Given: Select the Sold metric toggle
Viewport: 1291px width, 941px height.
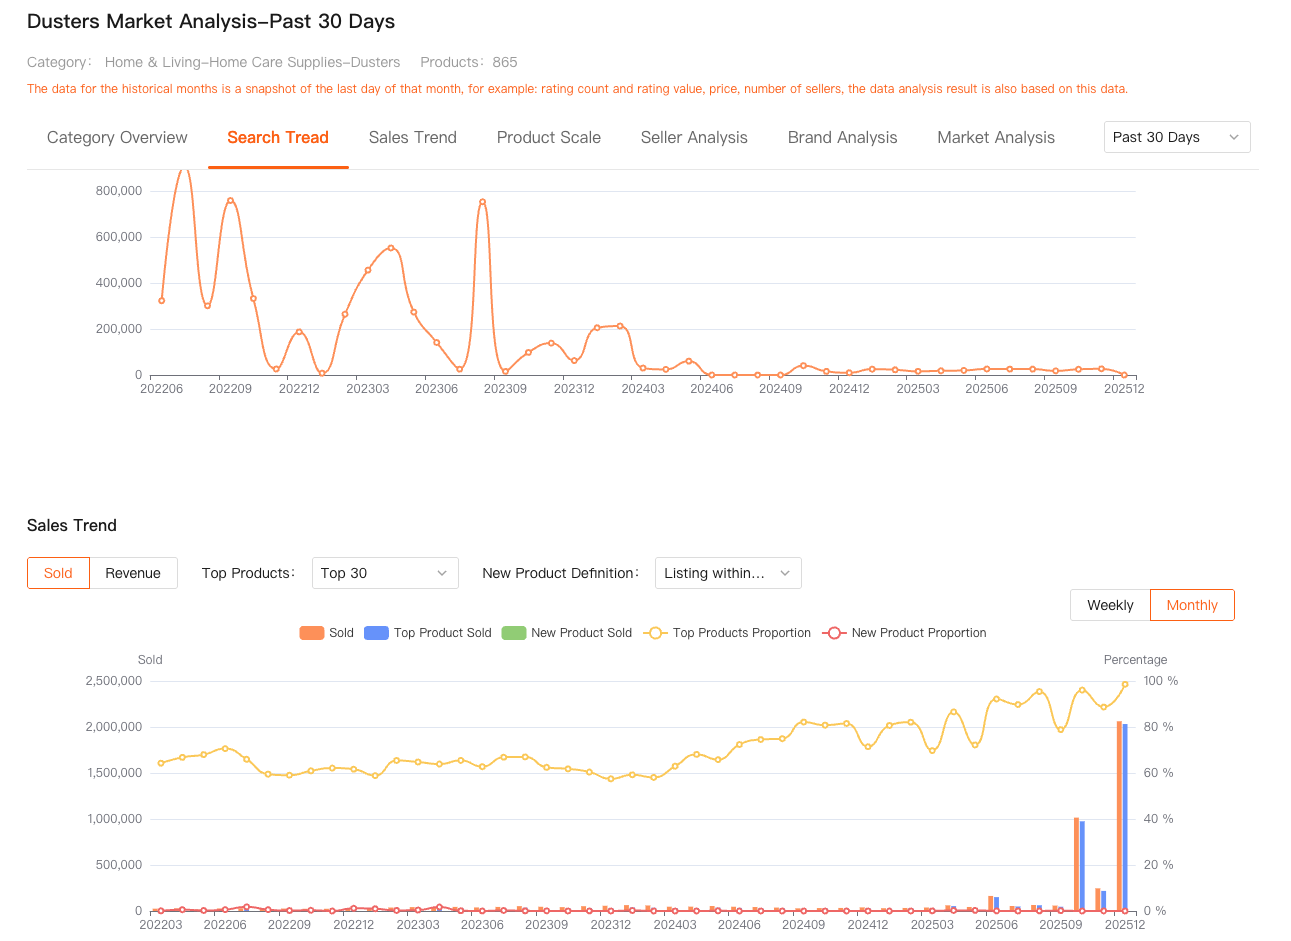Looking at the screenshot, I should (58, 573).
